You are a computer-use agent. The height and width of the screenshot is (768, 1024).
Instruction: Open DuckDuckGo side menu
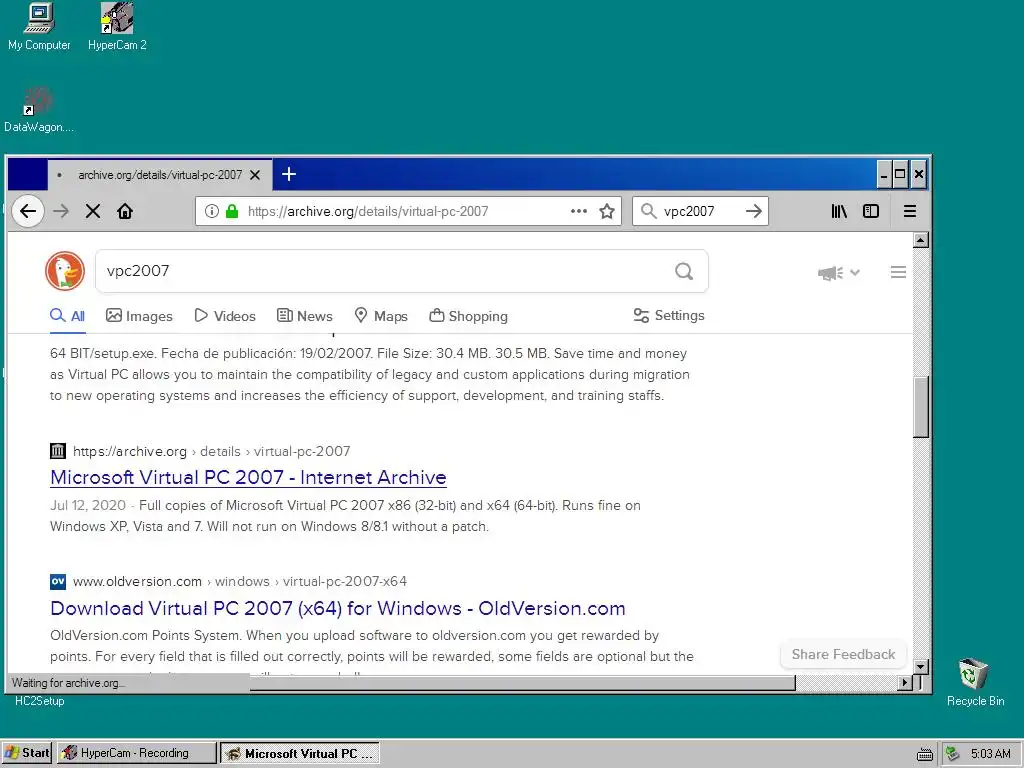pyautogui.click(x=898, y=272)
